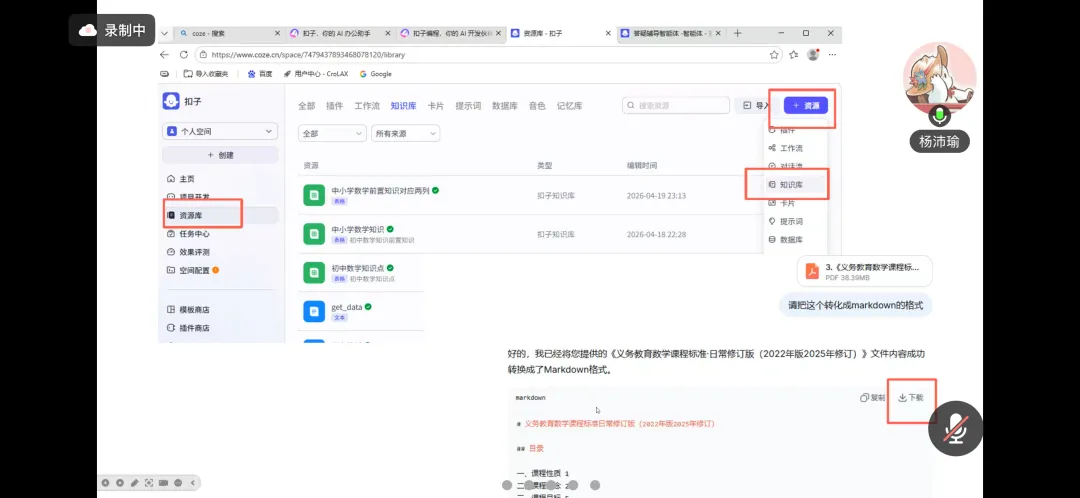Image resolution: width=1080 pixels, height=498 pixels.
Task: Click 杨沛瑜 participant avatar
Action: pos(939,77)
